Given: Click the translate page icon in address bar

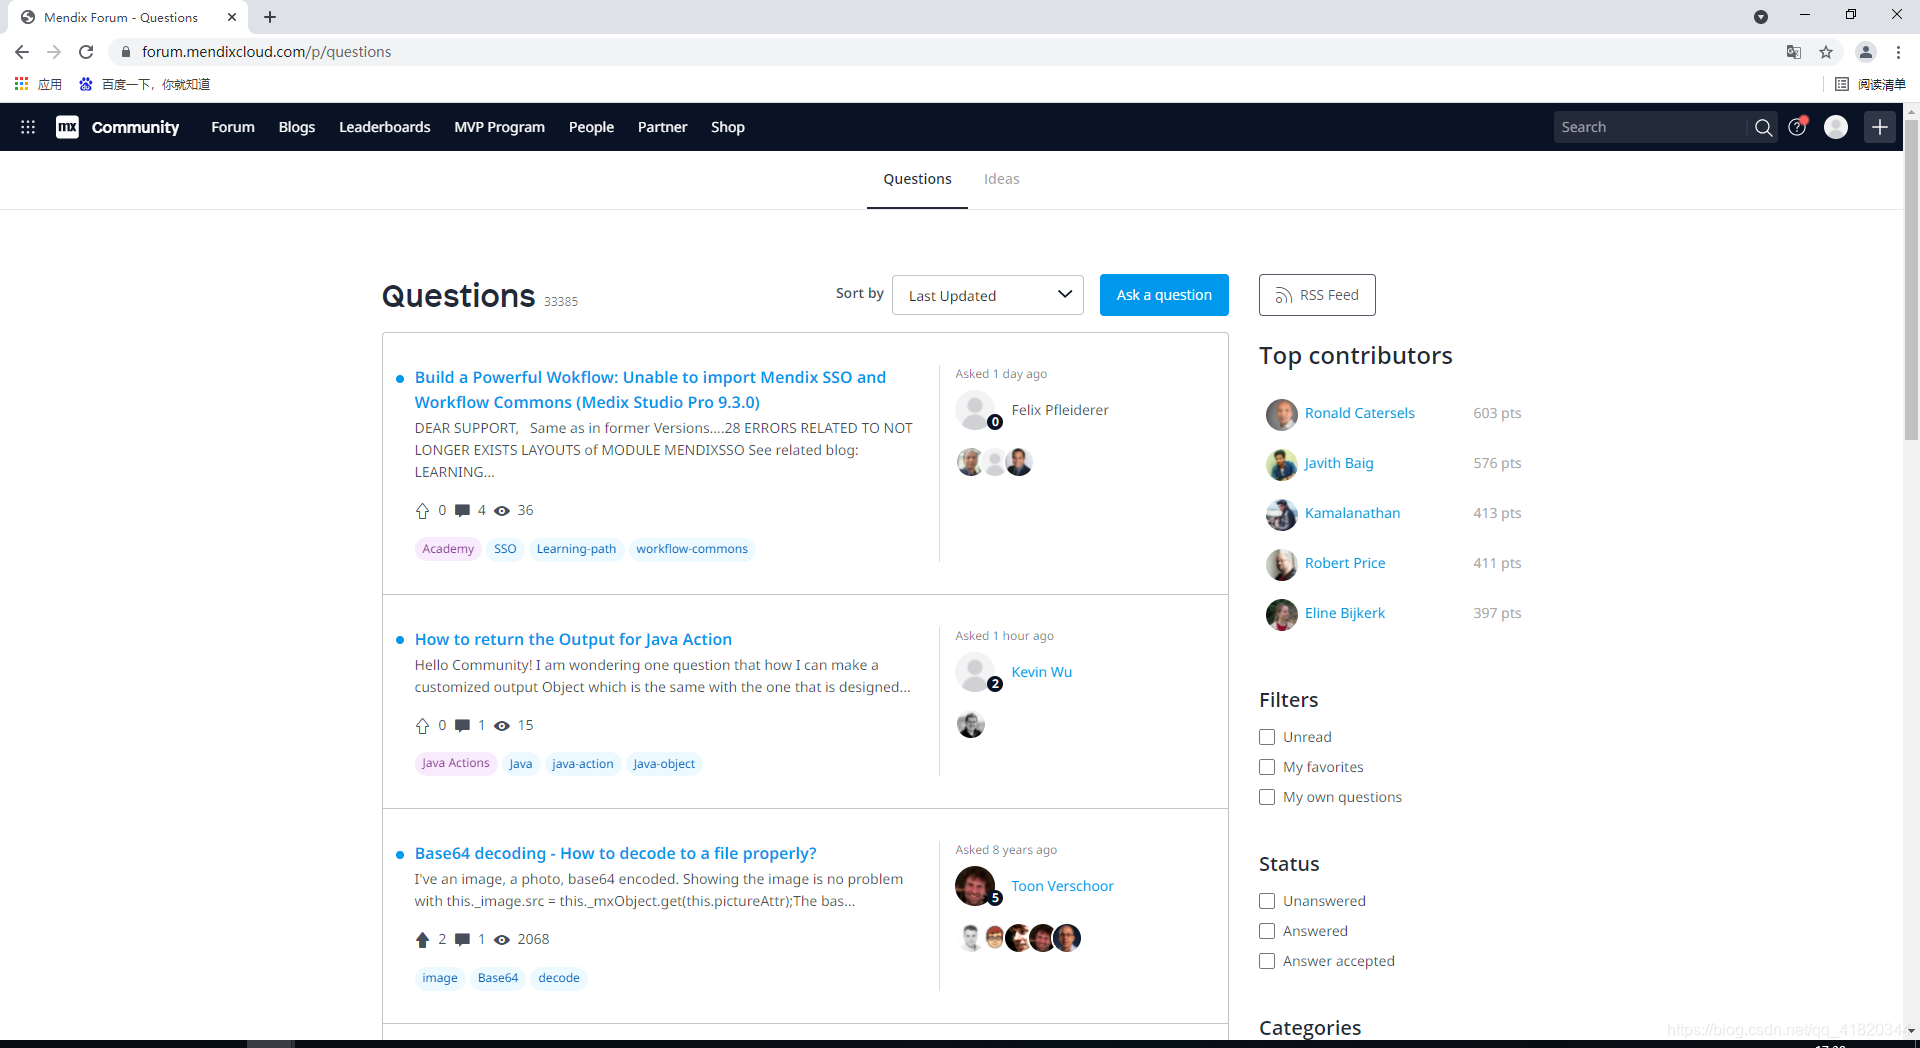Looking at the screenshot, I should click(1794, 52).
